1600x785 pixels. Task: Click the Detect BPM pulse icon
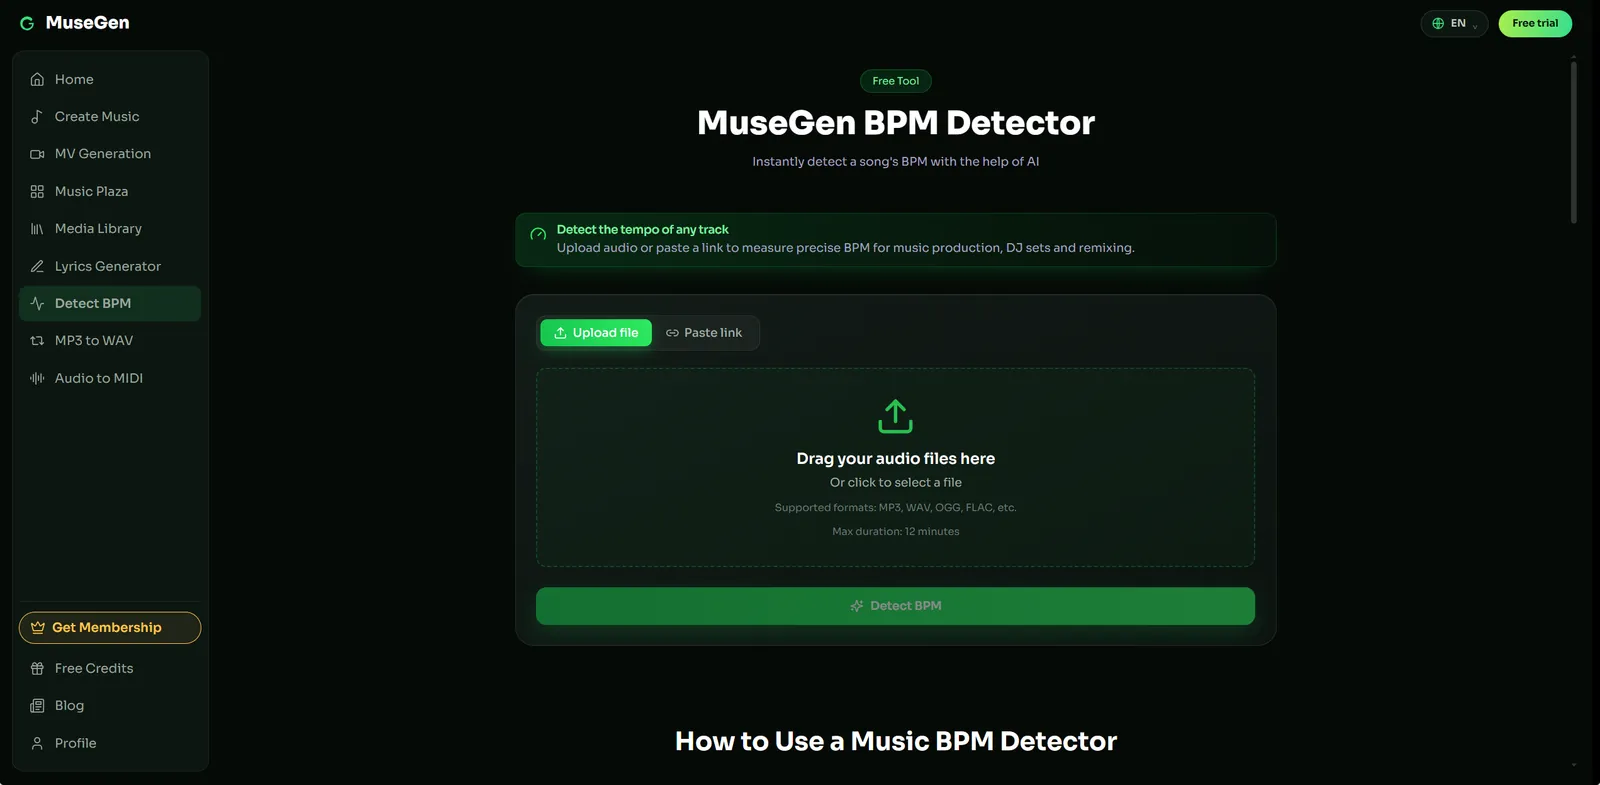click(x=37, y=303)
